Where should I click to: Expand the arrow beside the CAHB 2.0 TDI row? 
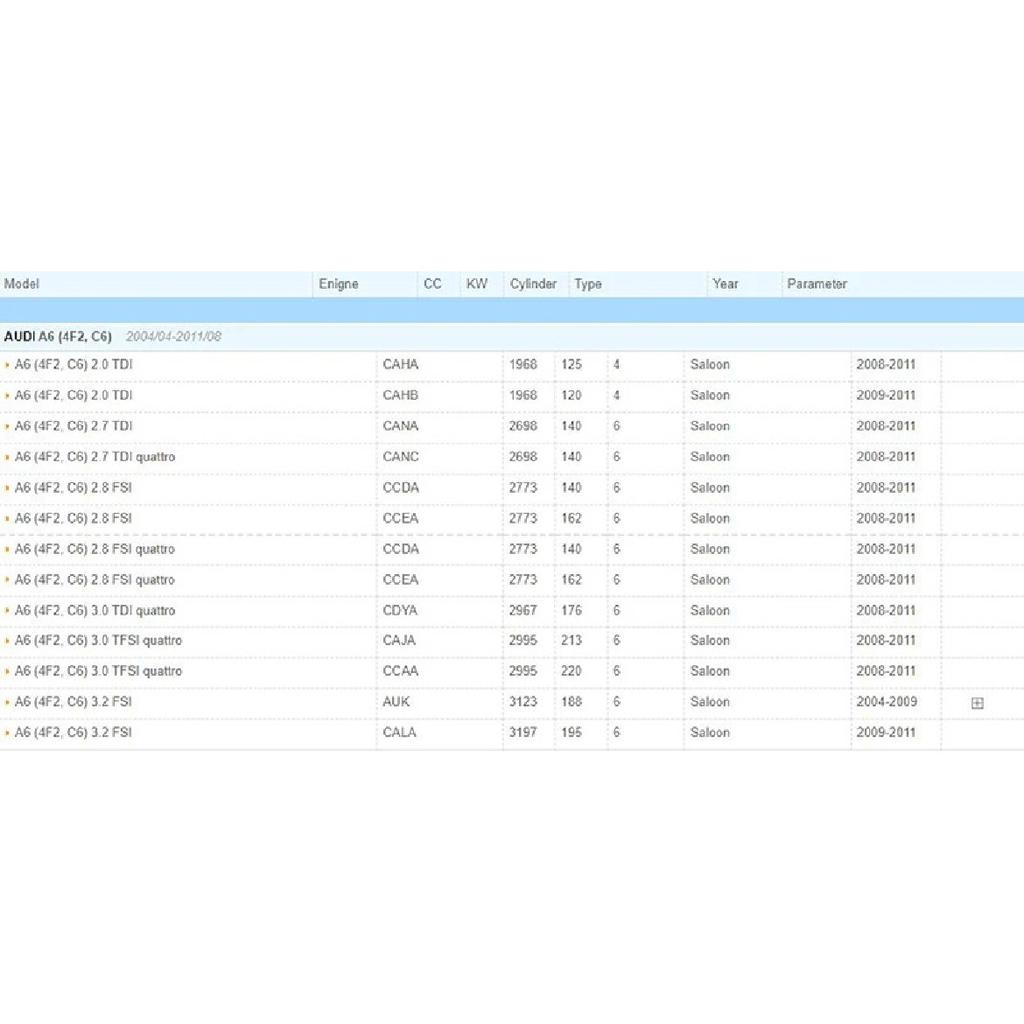(7, 396)
